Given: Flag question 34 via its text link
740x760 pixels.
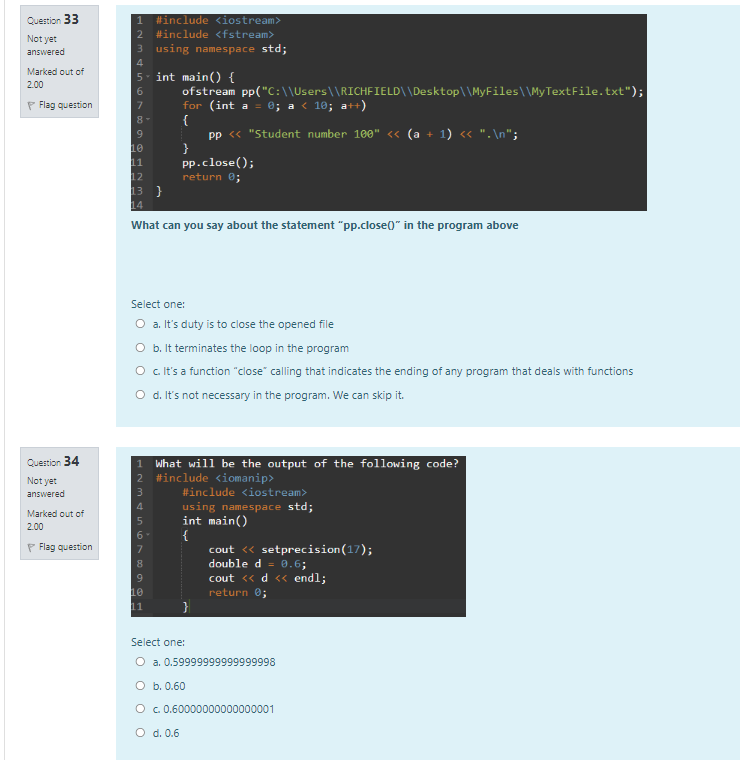Looking at the screenshot, I should [x=65, y=547].
